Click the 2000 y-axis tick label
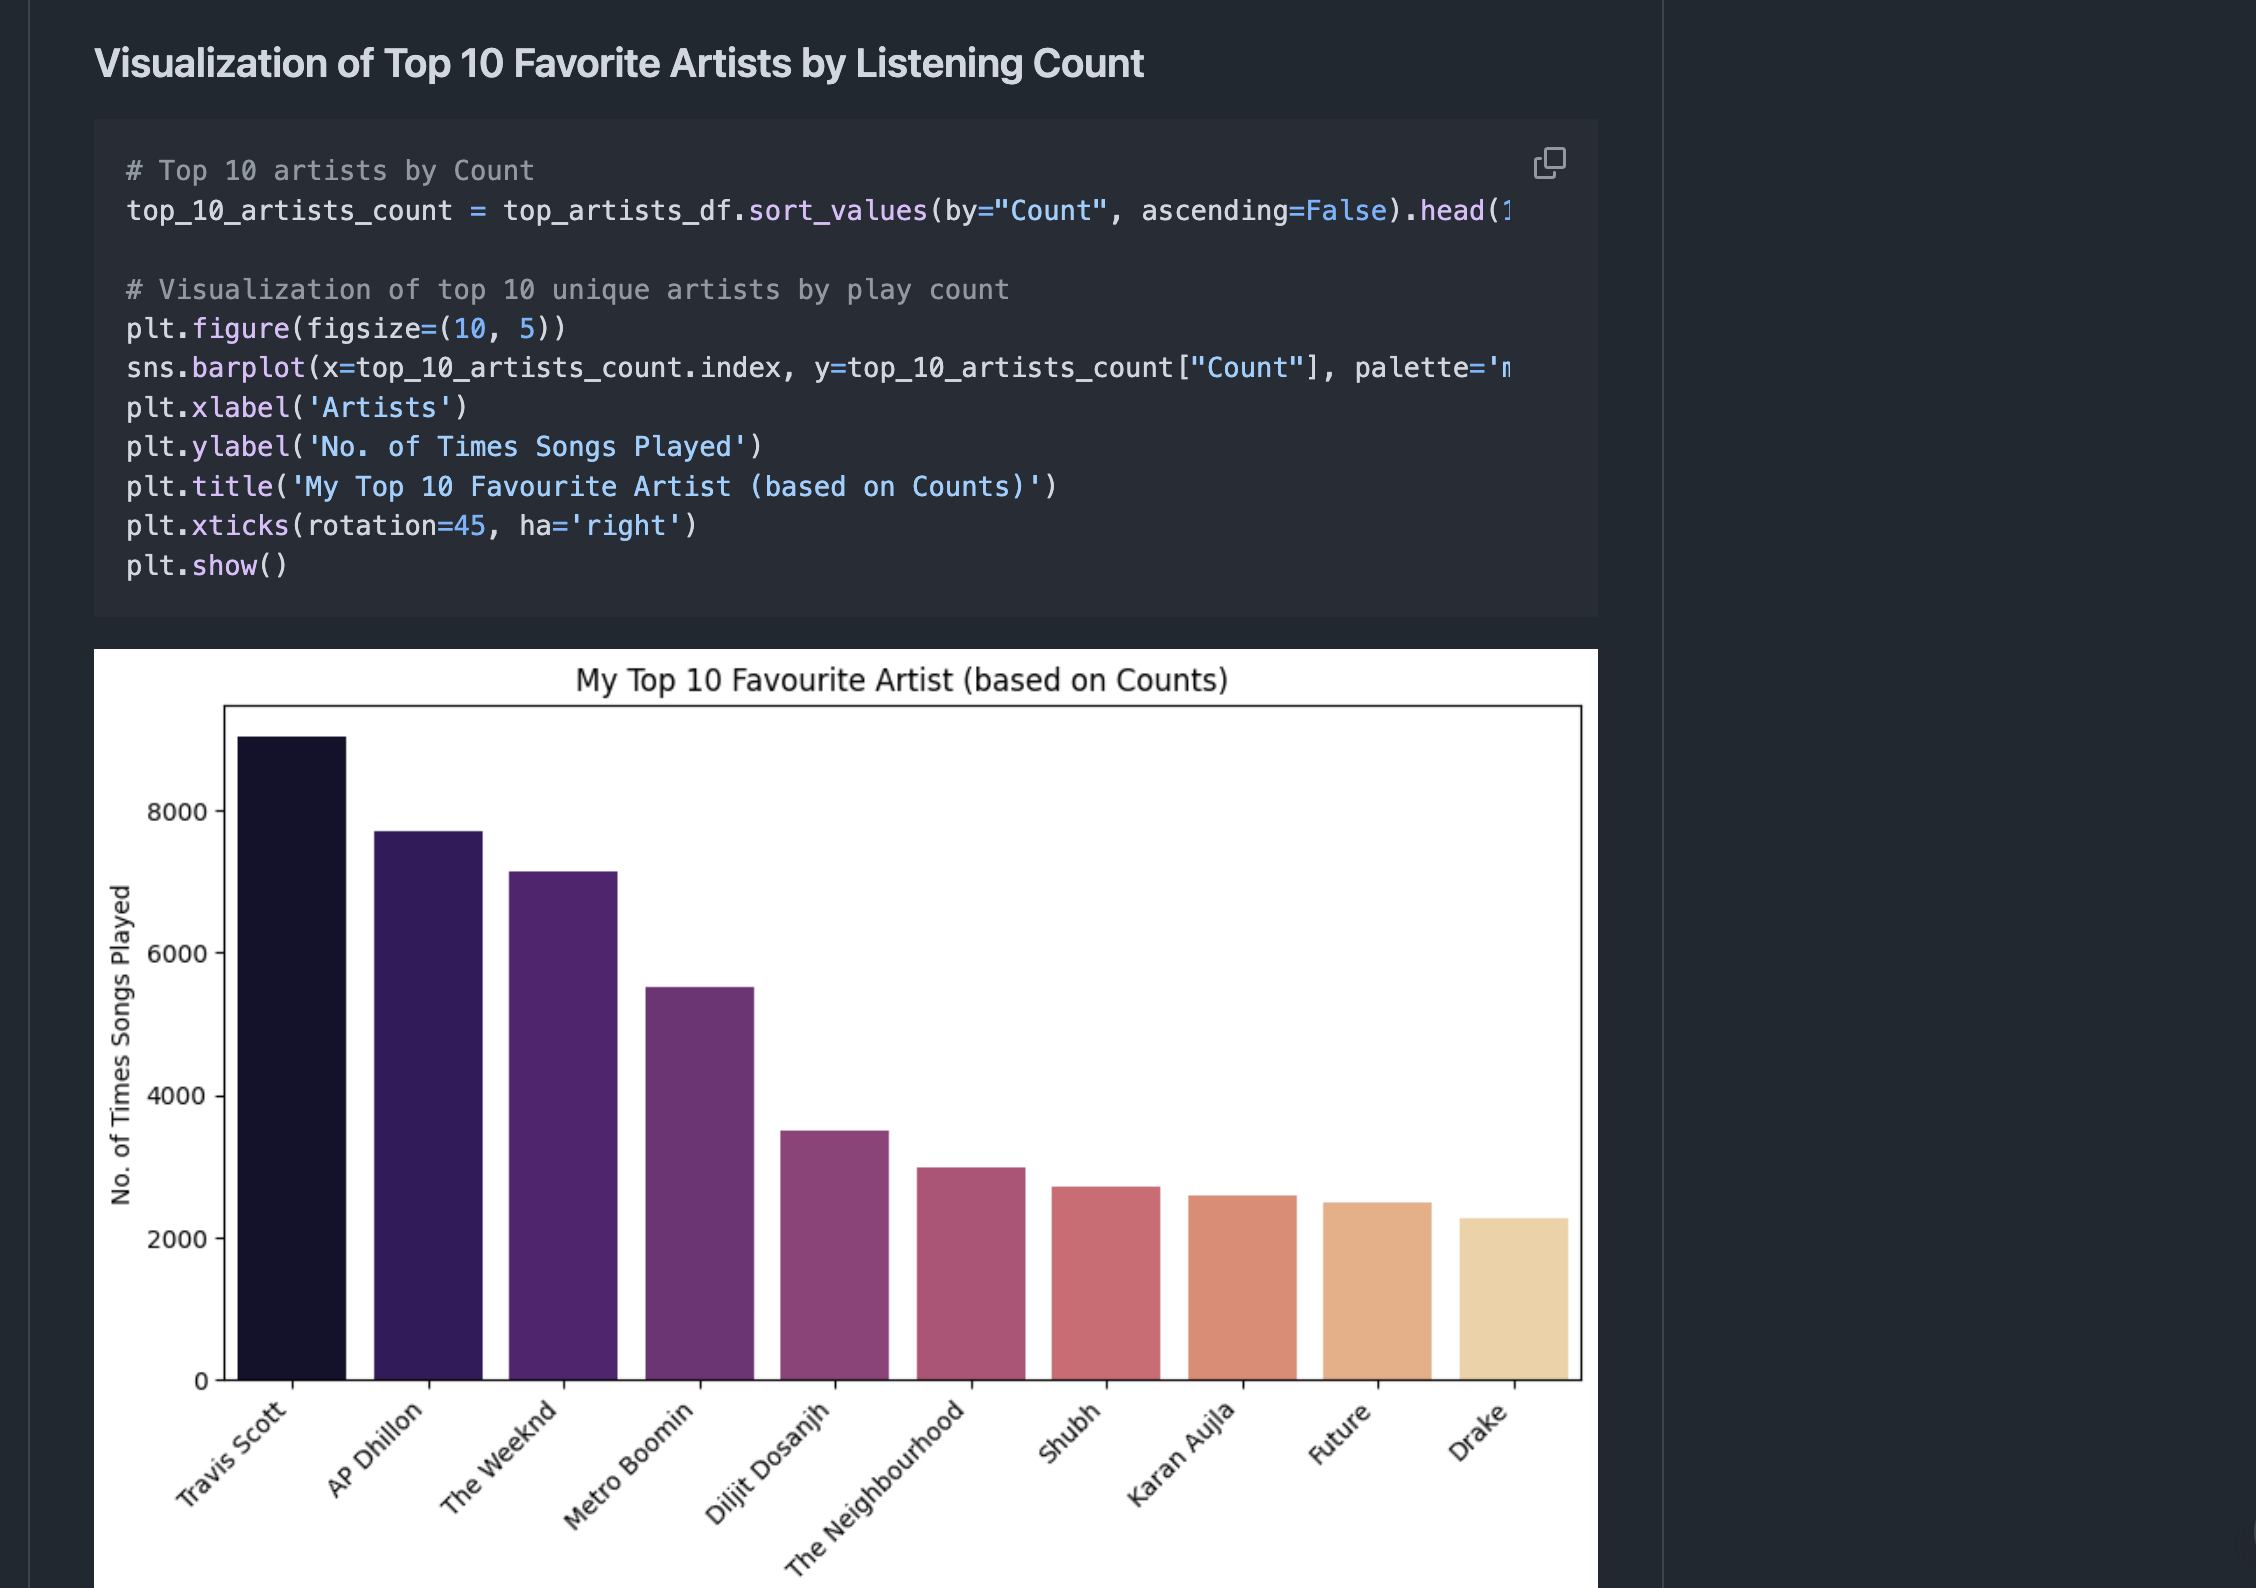 (x=177, y=1239)
